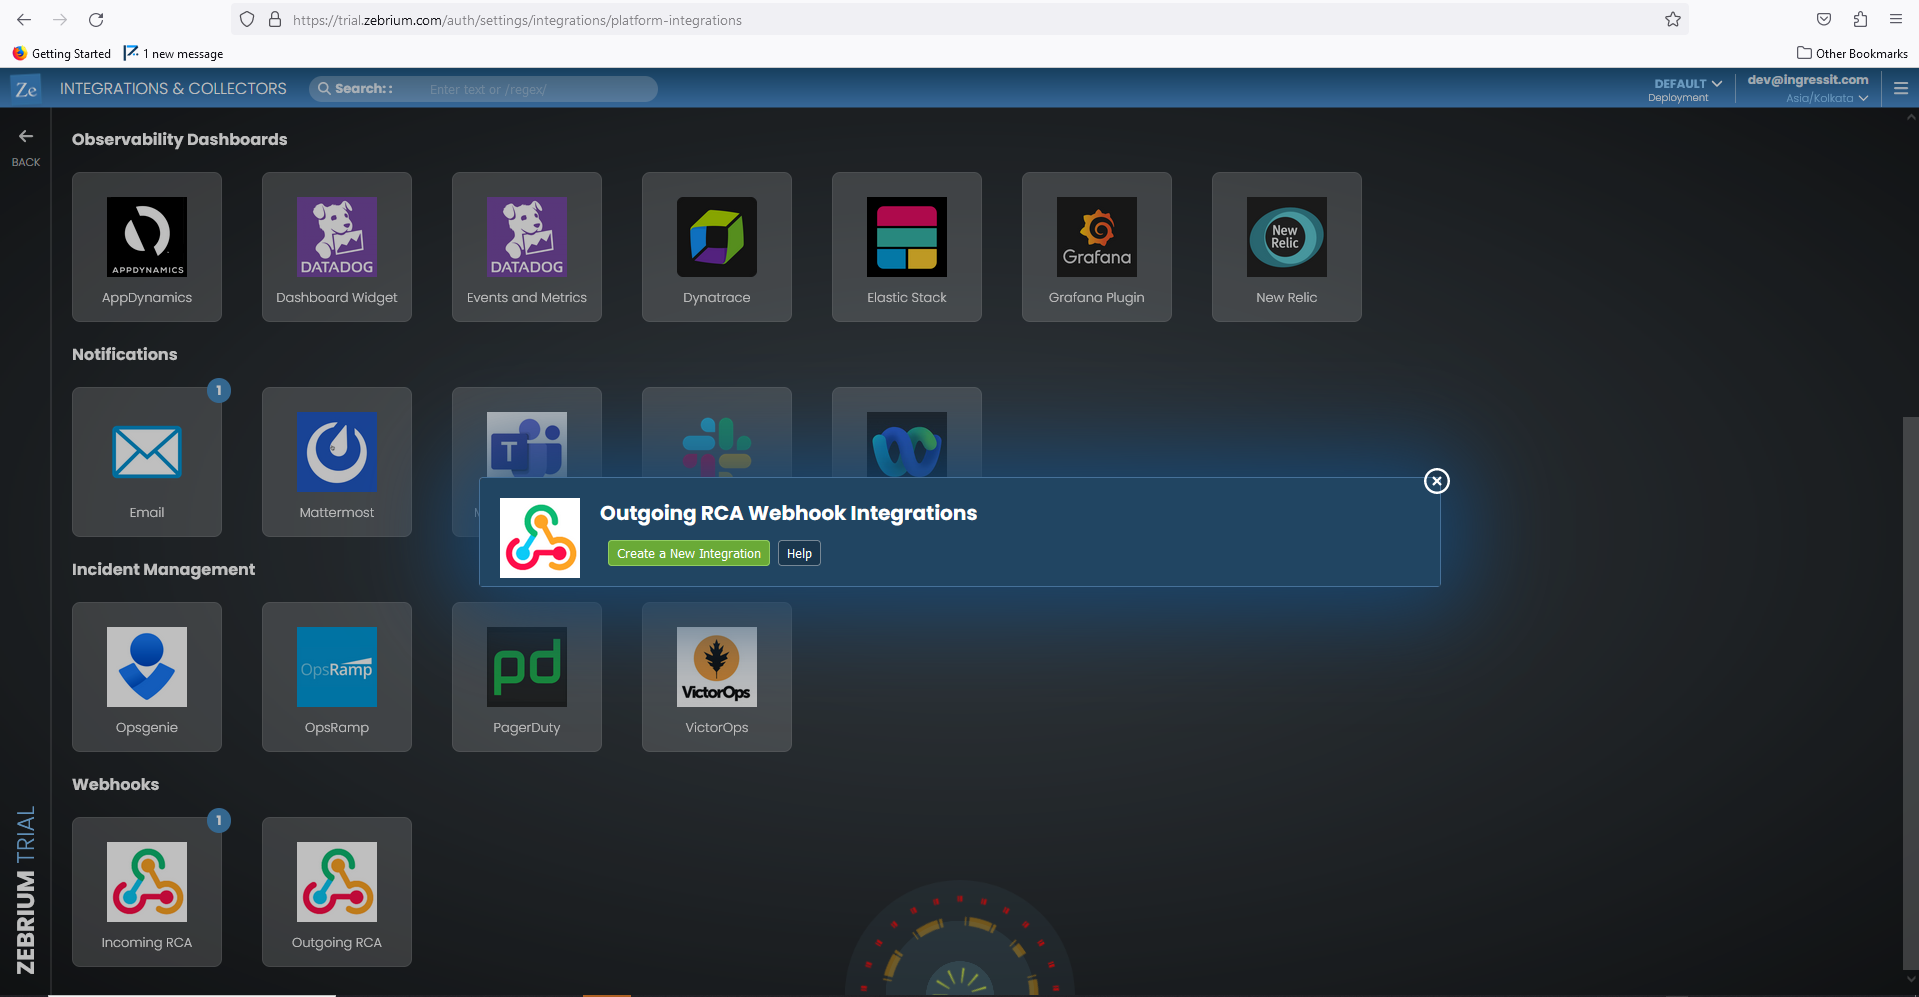1919x997 pixels.
Task: Open the VictorOps integration tile
Action: coord(717,677)
